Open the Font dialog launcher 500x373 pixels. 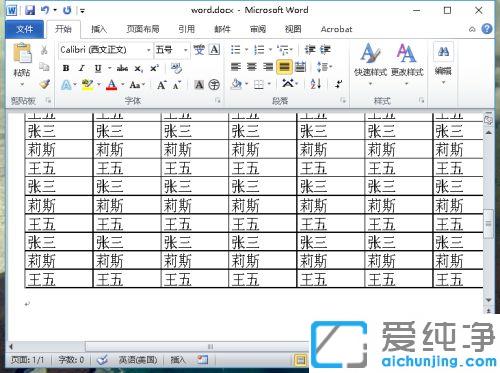coord(218,100)
